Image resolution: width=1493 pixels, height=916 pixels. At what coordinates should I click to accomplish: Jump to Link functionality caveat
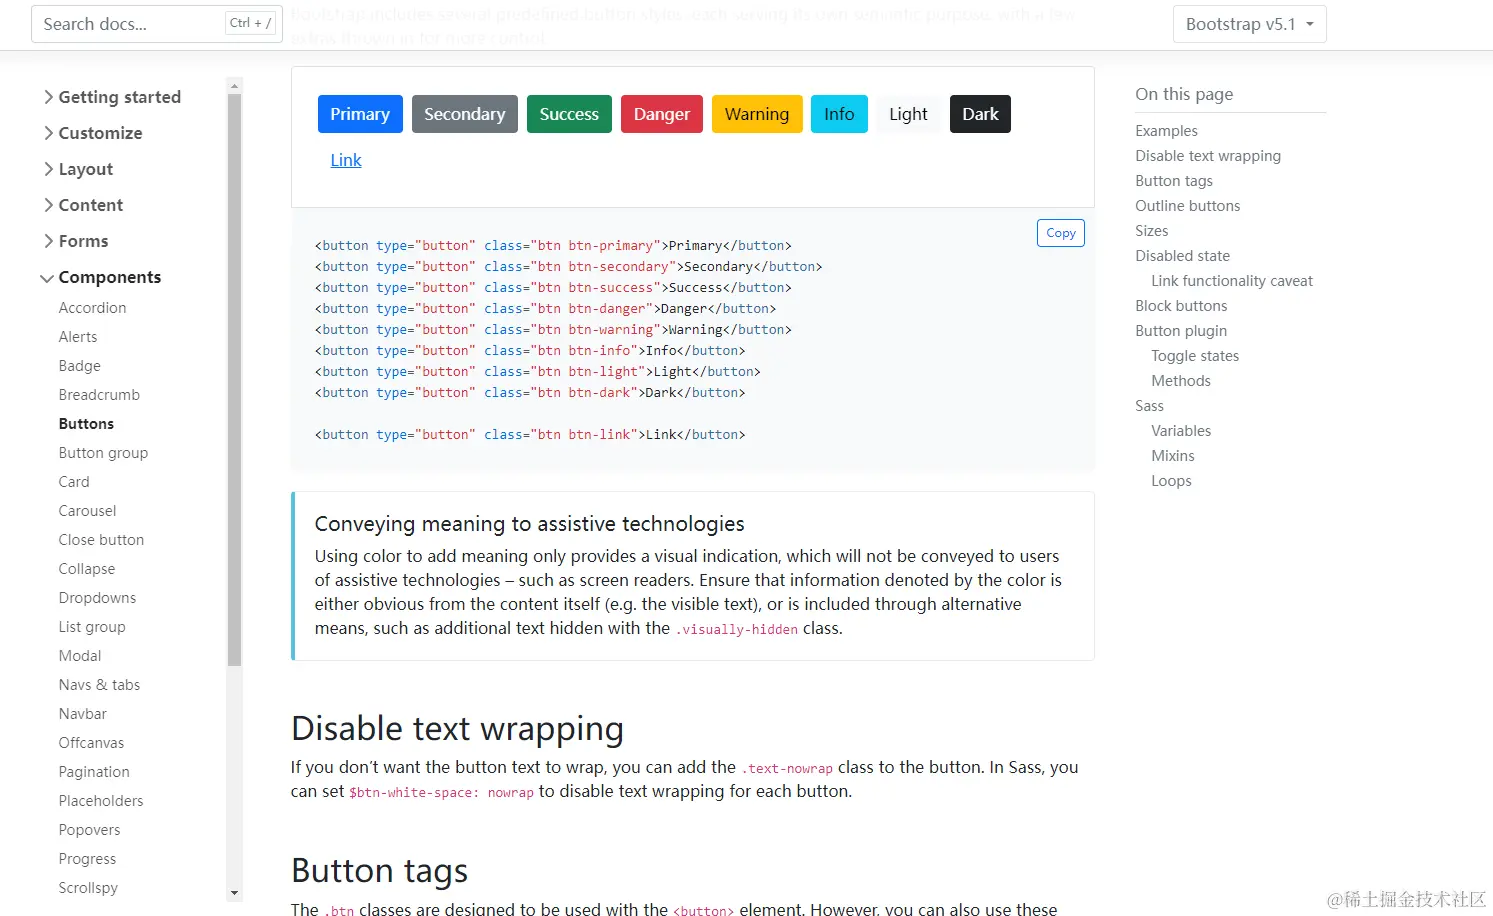coord(1232,281)
